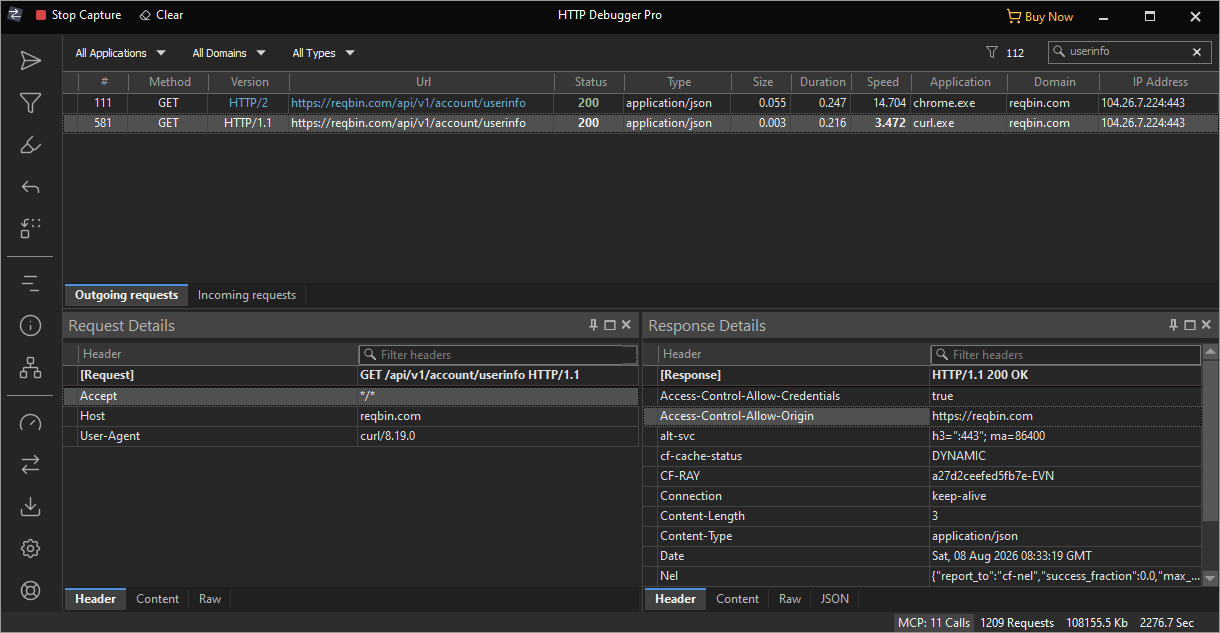This screenshot has width=1220, height=633.
Task: Open the lifebuoy help icon
Action: (x=31, y=590)
